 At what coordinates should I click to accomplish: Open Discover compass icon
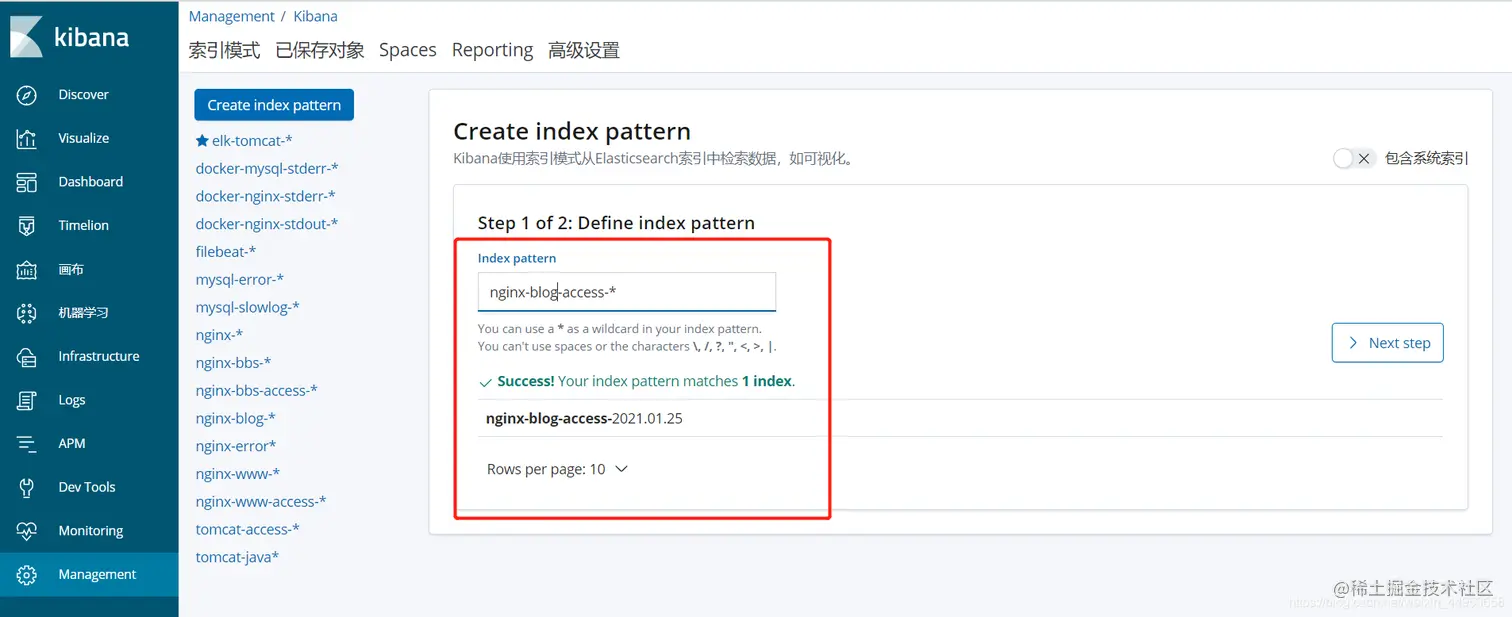tap(27, 95)
